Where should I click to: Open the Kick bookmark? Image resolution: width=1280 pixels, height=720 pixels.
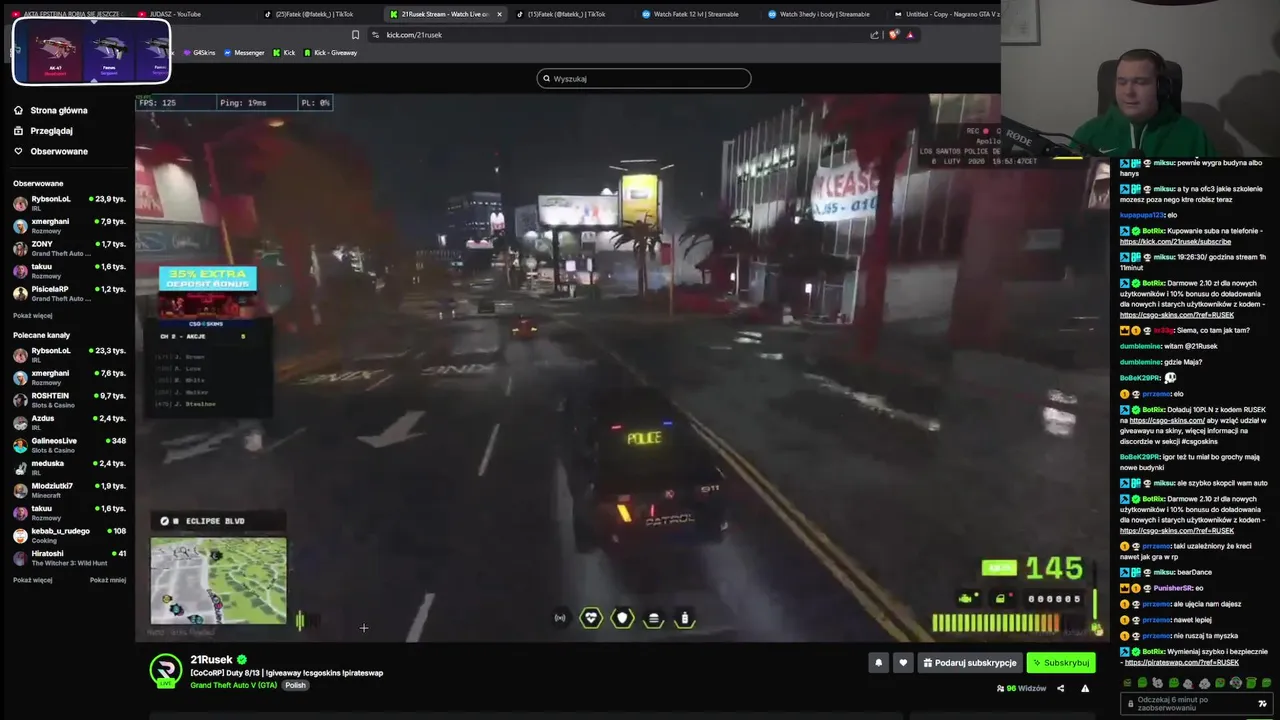click(284, 52)
